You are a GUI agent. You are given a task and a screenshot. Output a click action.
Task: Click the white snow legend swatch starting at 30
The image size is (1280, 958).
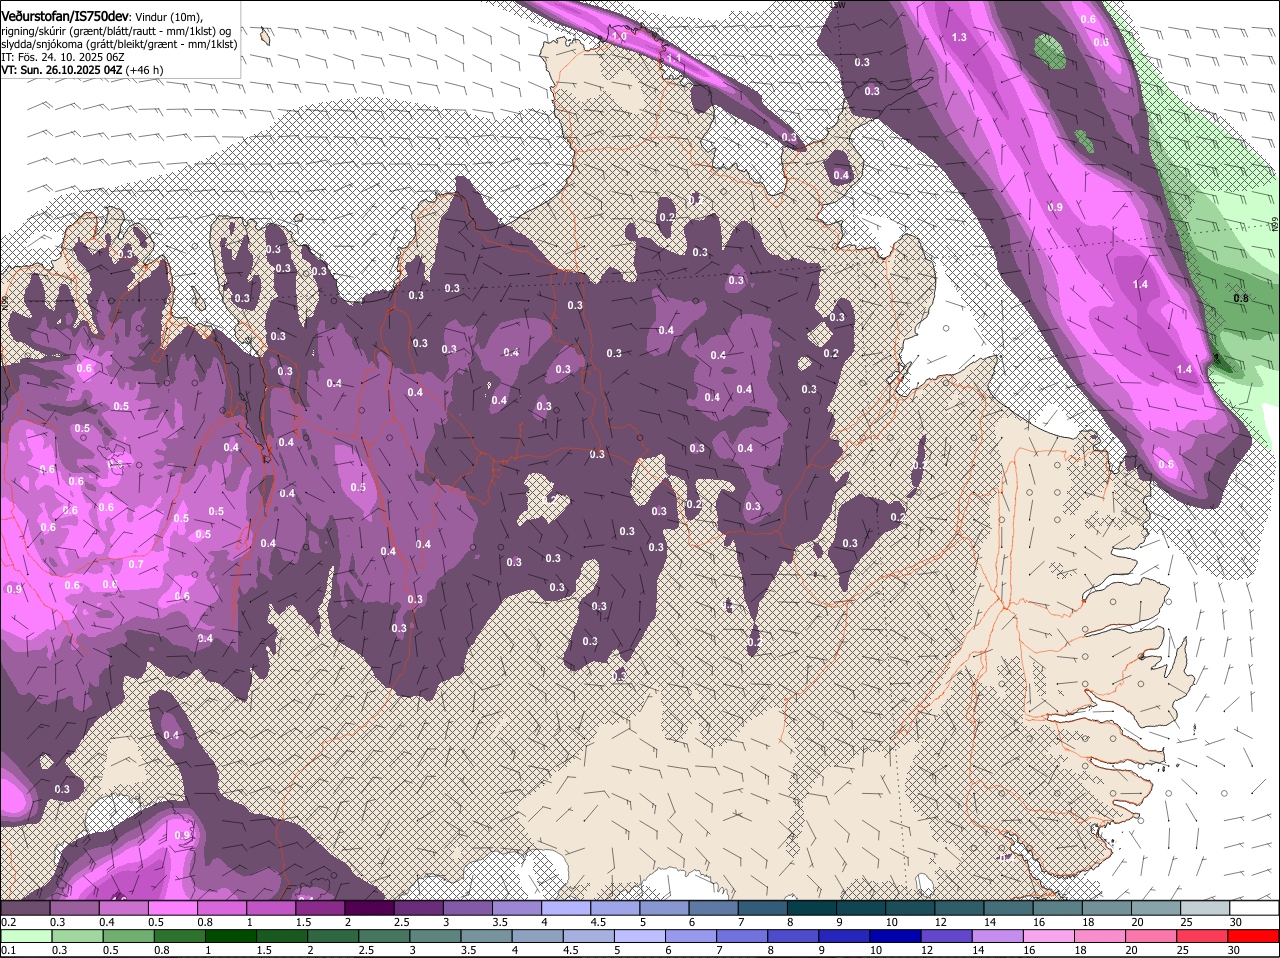tap(1254, 908)
